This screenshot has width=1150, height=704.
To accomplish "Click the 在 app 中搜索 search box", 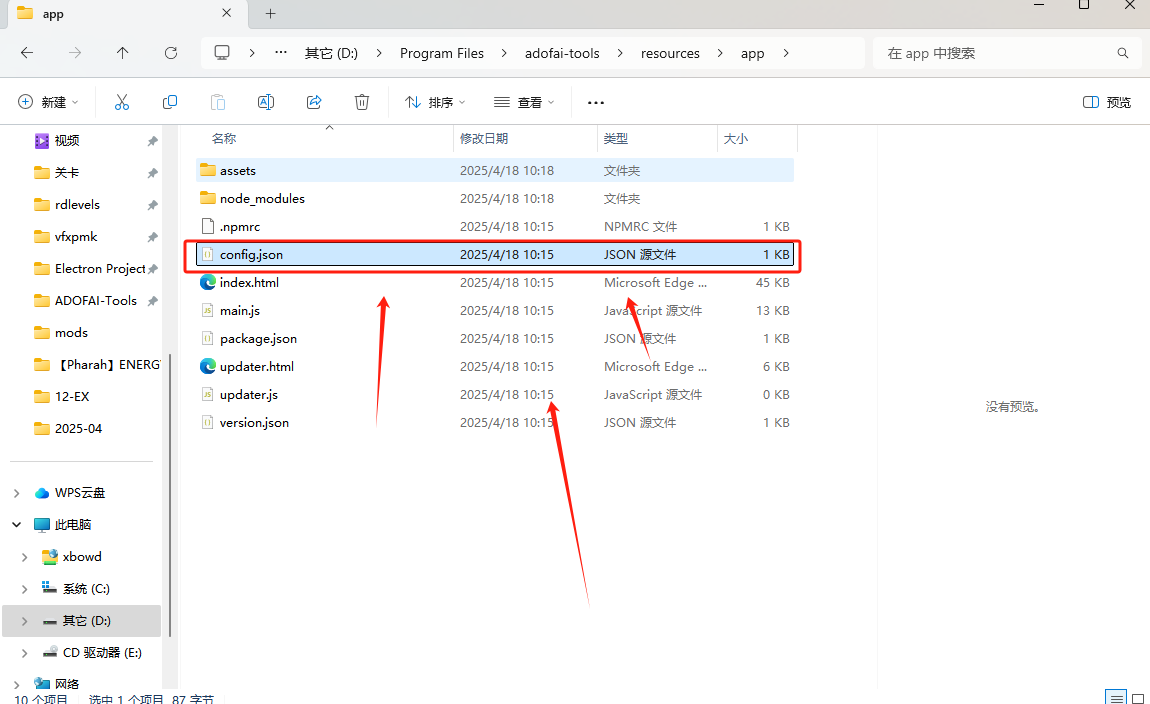I will coord(1006,53).
